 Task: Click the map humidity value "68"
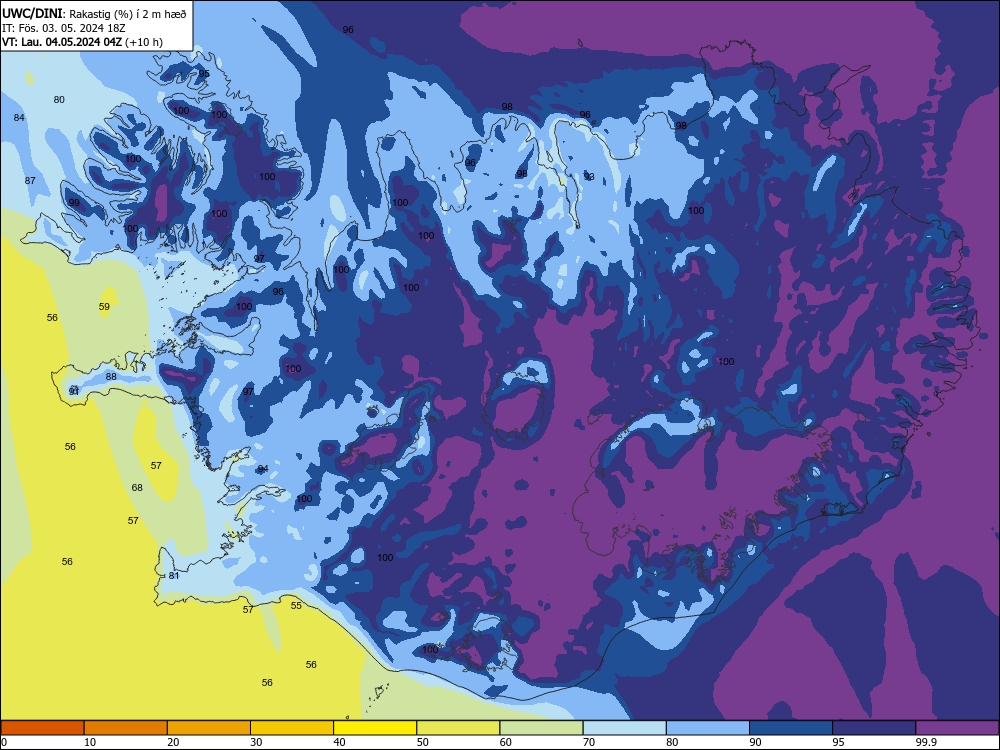(137, 488)
